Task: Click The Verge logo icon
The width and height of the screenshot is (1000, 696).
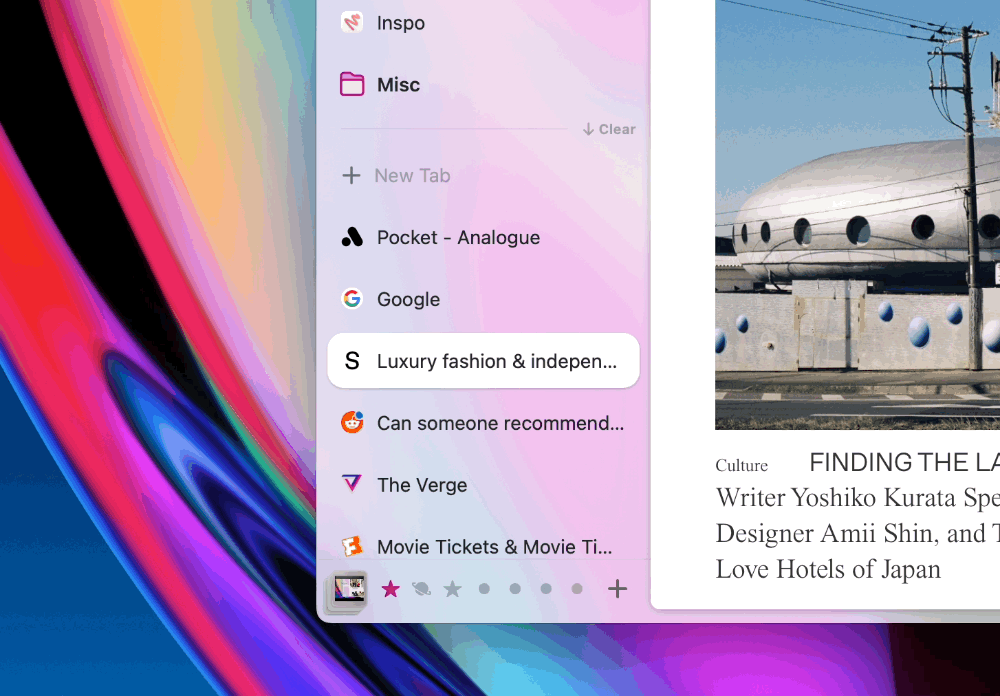Action: [352, 484]
